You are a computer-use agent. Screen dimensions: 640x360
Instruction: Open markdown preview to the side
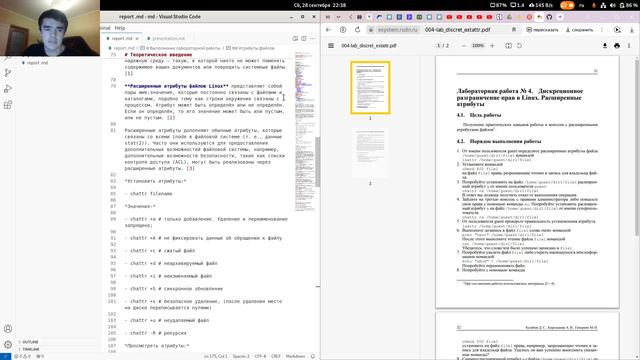(x=295, y=38)
